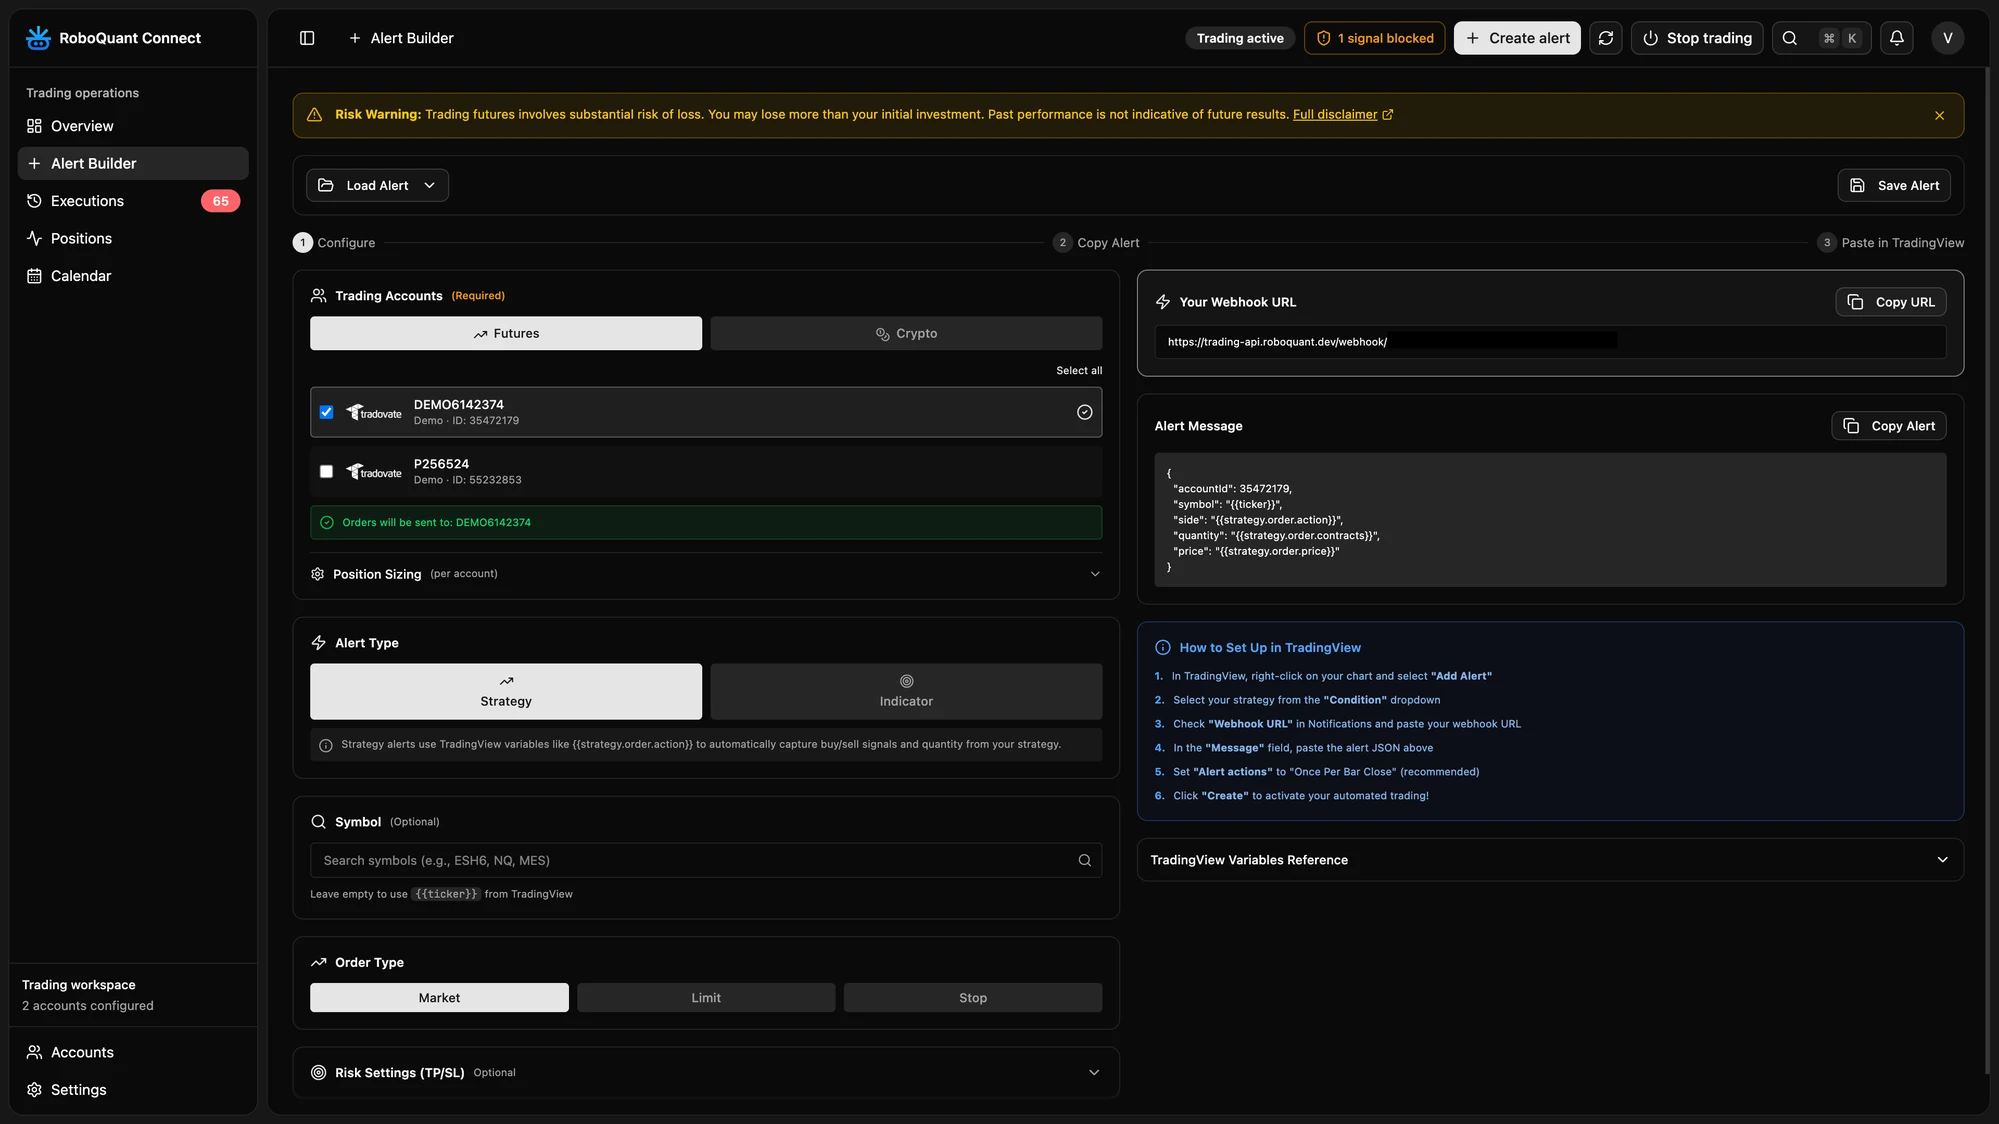
Task: Go to Positions page
Action: point(133,238)
